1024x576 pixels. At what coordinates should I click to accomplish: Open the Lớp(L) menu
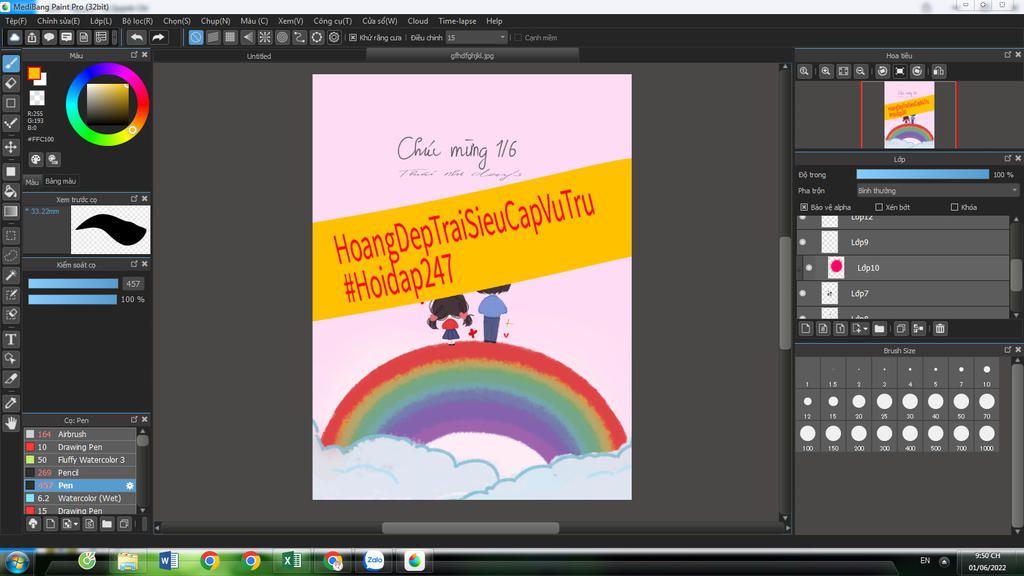pos(101,21)
